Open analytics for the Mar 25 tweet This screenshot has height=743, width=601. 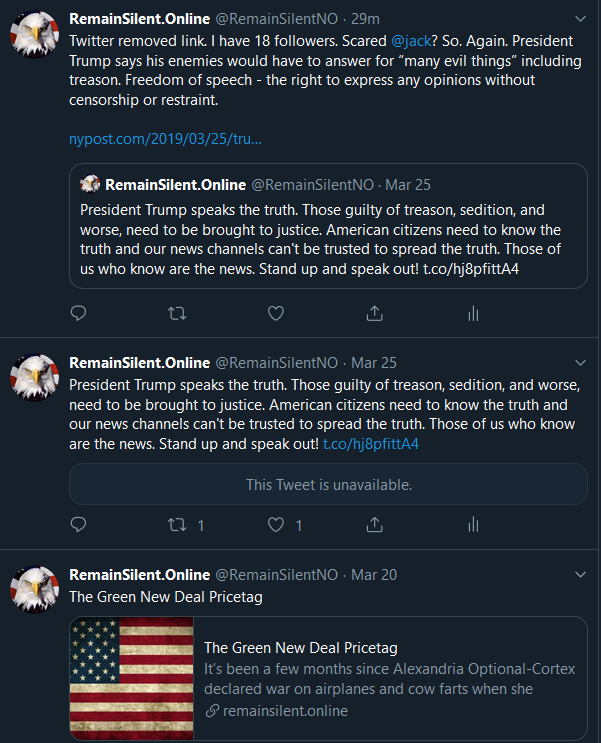click(x=472, y=524)
